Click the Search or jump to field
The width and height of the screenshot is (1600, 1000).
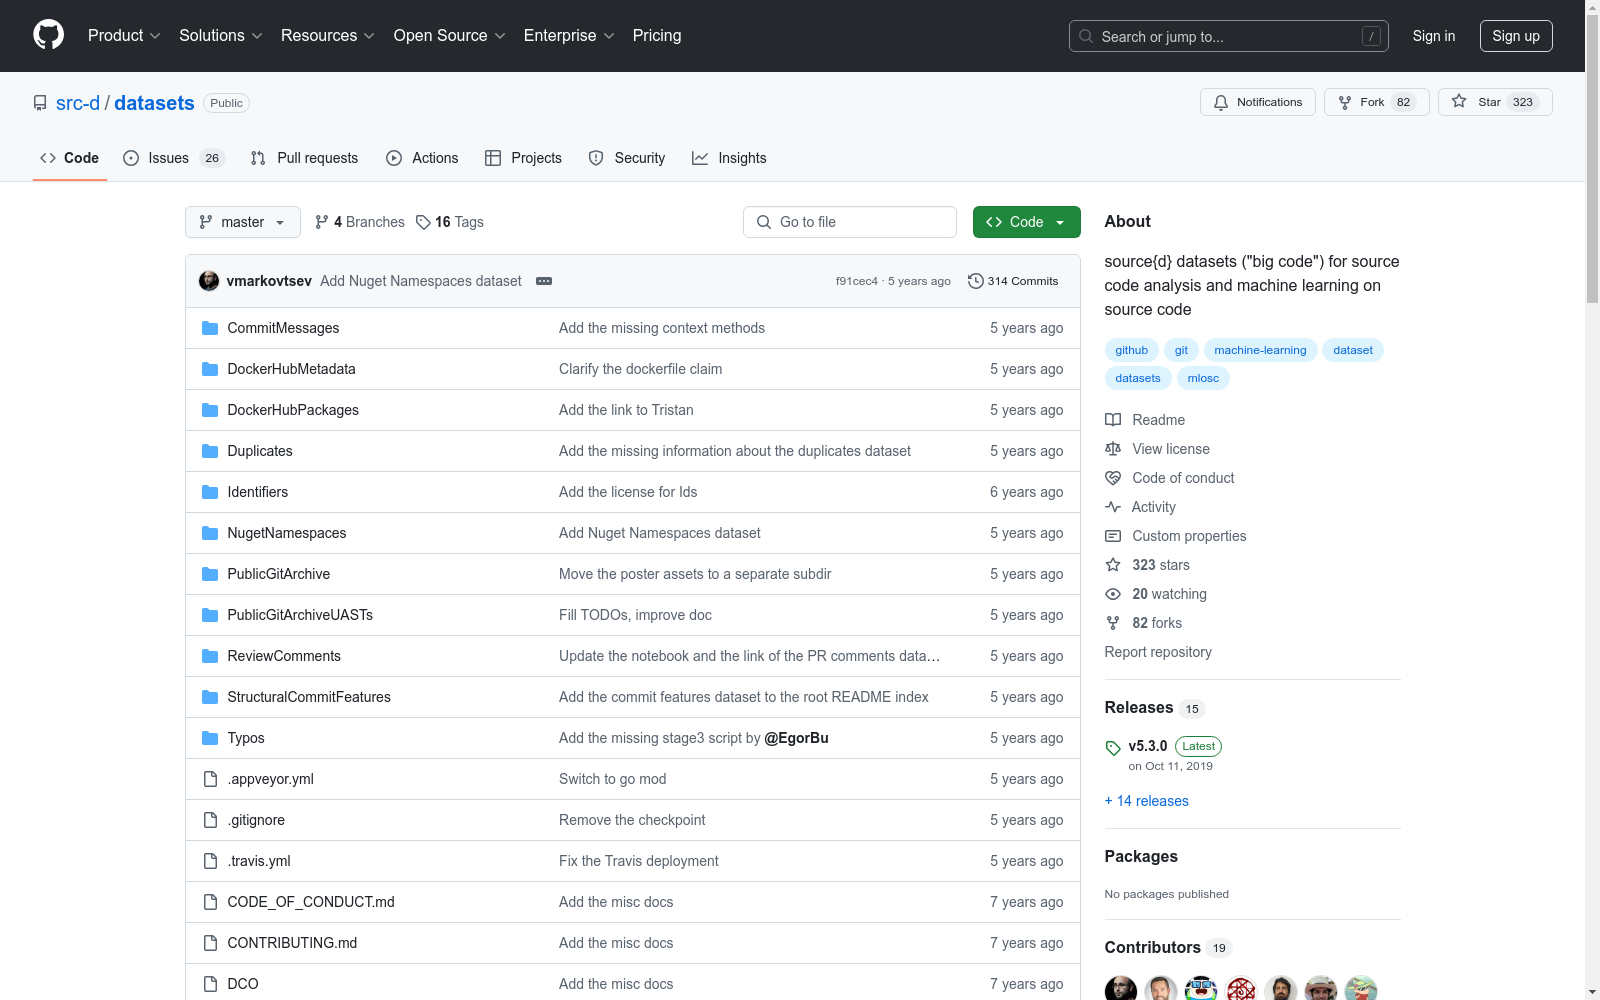(1229, 36)
